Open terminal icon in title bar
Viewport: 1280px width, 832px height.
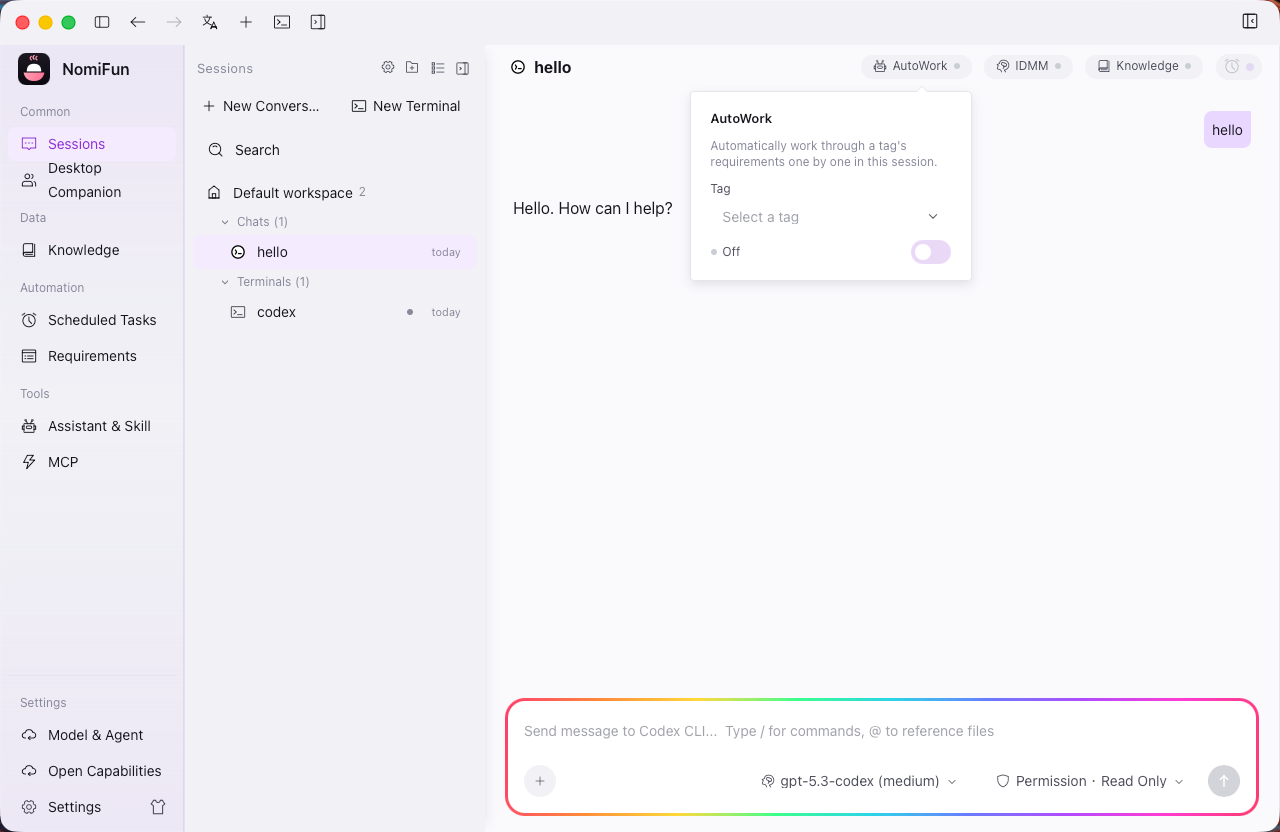(282, 22)
